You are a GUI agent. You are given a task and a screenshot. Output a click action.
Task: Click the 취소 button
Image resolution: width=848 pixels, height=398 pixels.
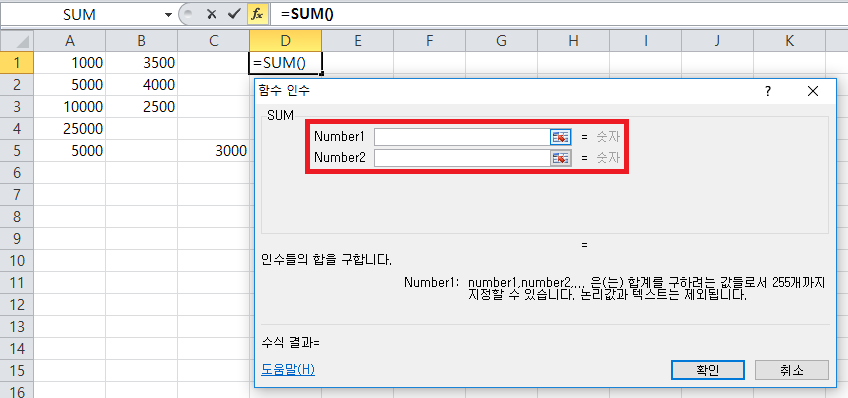[x=792, y=370]
